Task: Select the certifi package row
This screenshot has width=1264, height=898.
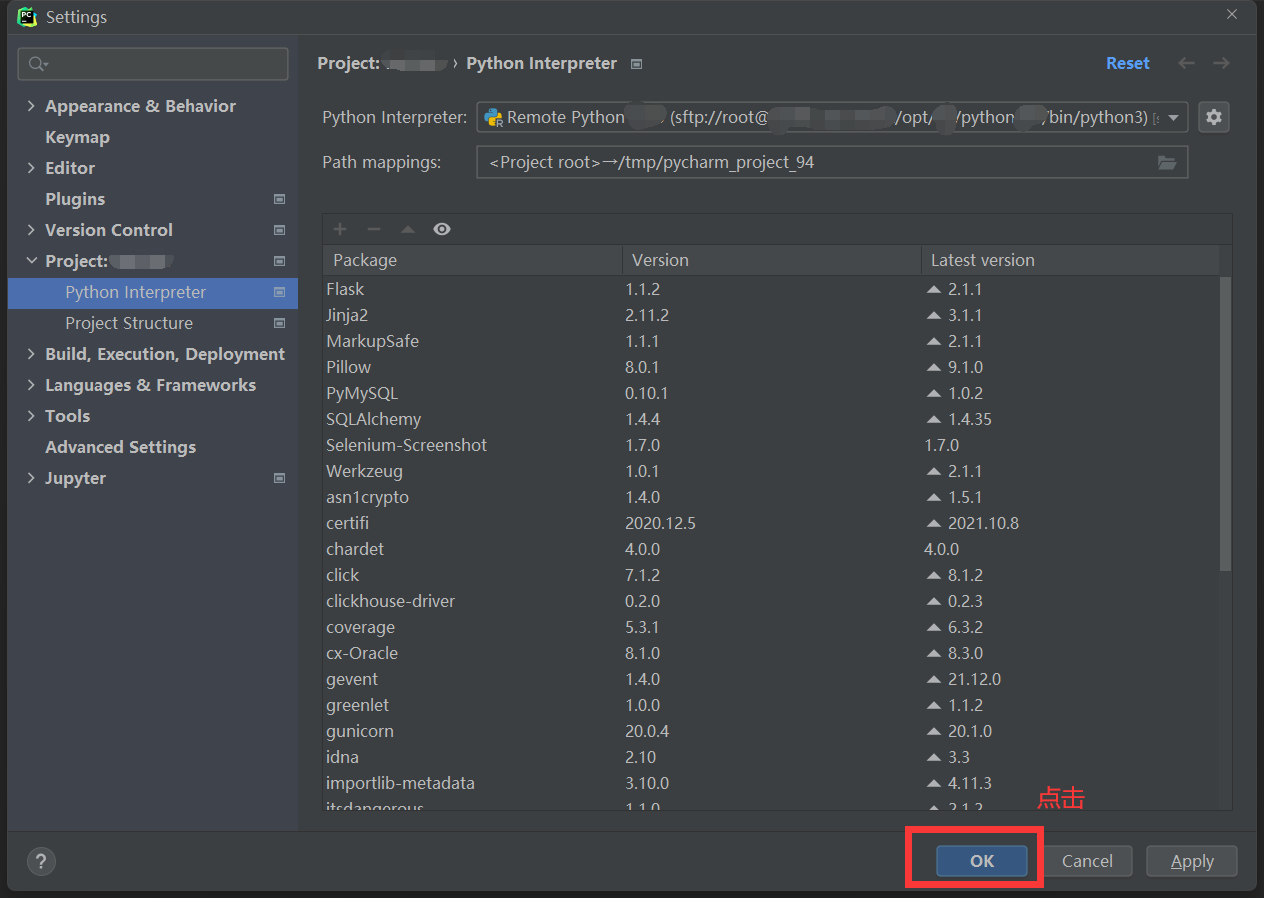Action: click(x=771, y=523)
